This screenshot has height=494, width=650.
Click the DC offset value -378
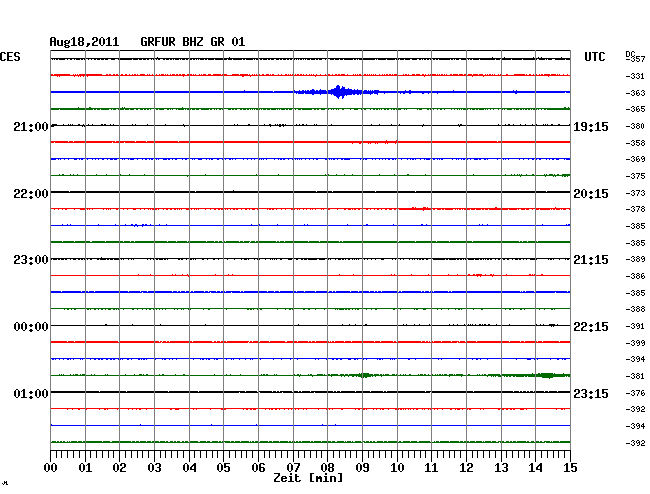click(x=635, y=209)
